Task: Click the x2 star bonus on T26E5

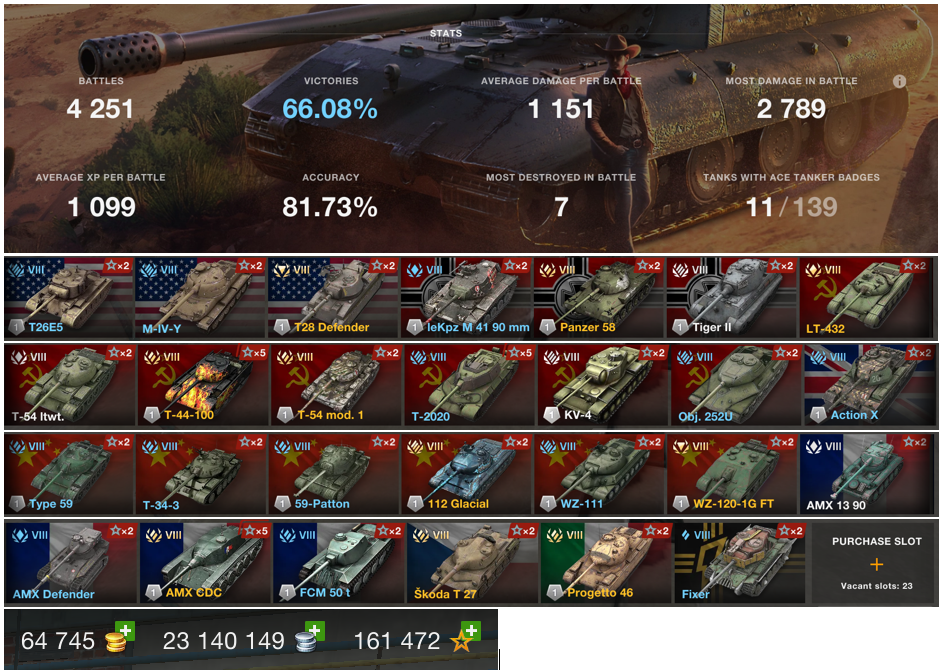Action: (x=118, y=265)
